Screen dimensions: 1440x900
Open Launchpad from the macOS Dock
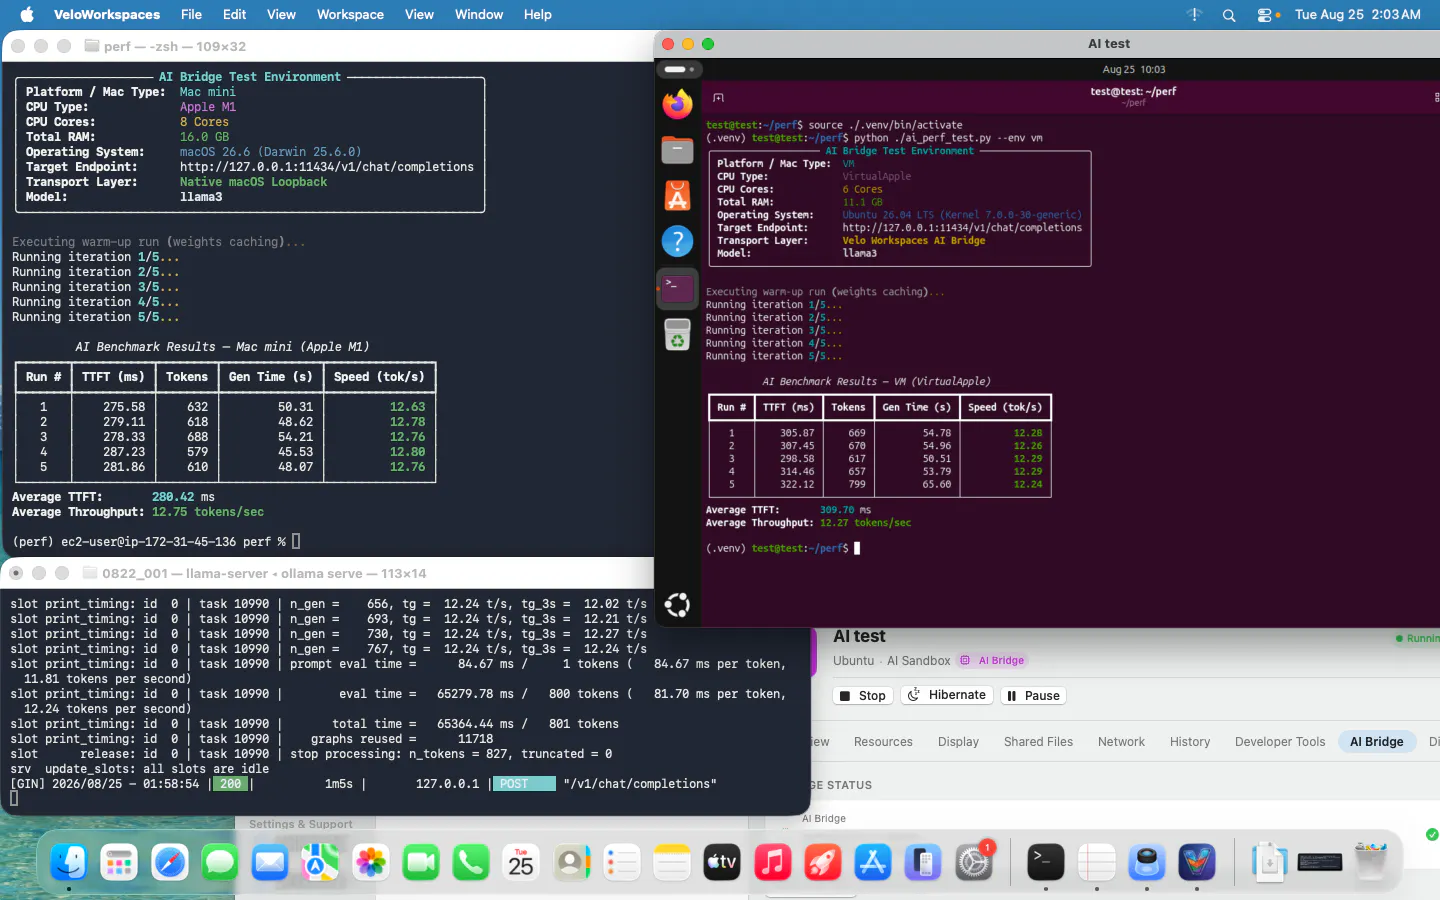119,862
